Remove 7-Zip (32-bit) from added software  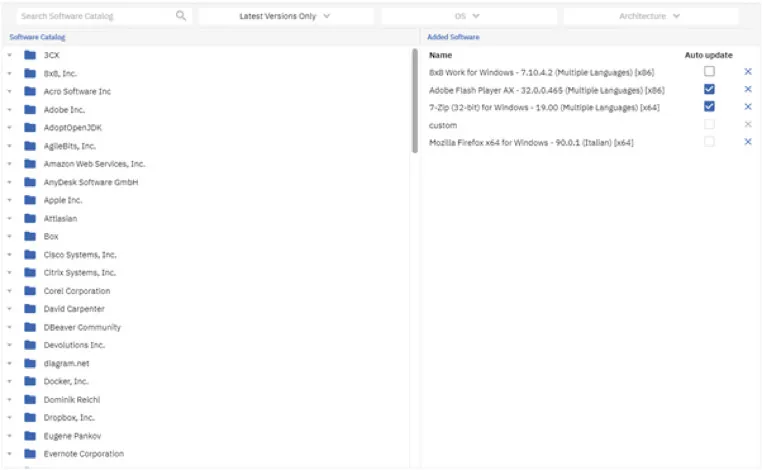coord(747,107)
